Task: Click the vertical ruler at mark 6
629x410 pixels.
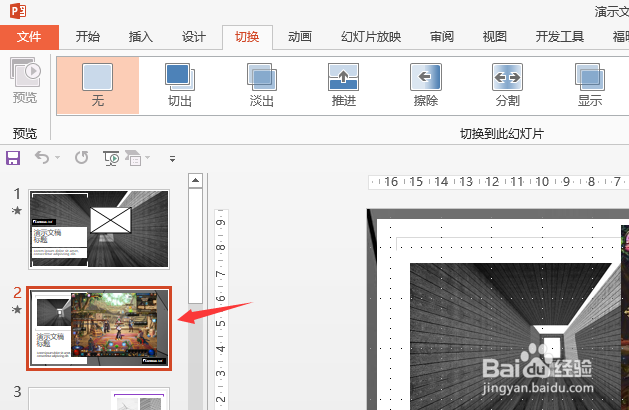Action: (x=221, y=298)
